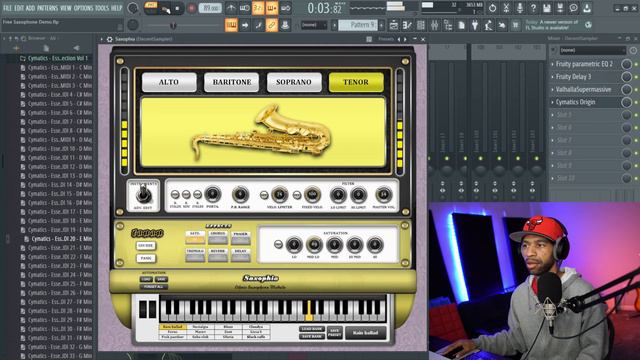
Task: Toggle Fruity parametric EQ 2 enable knob
Action: 626,64
